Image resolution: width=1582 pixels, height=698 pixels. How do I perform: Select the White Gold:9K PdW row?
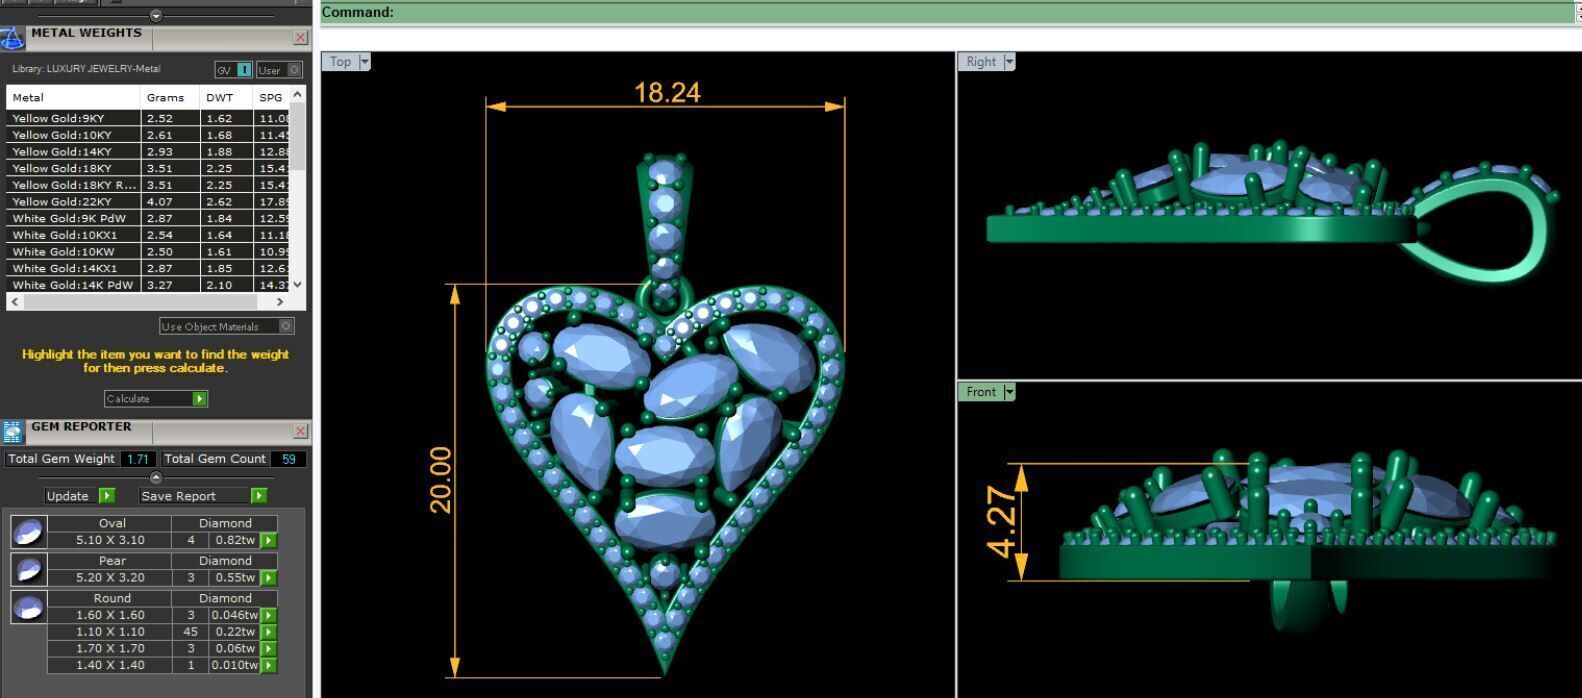coord(148,218)
